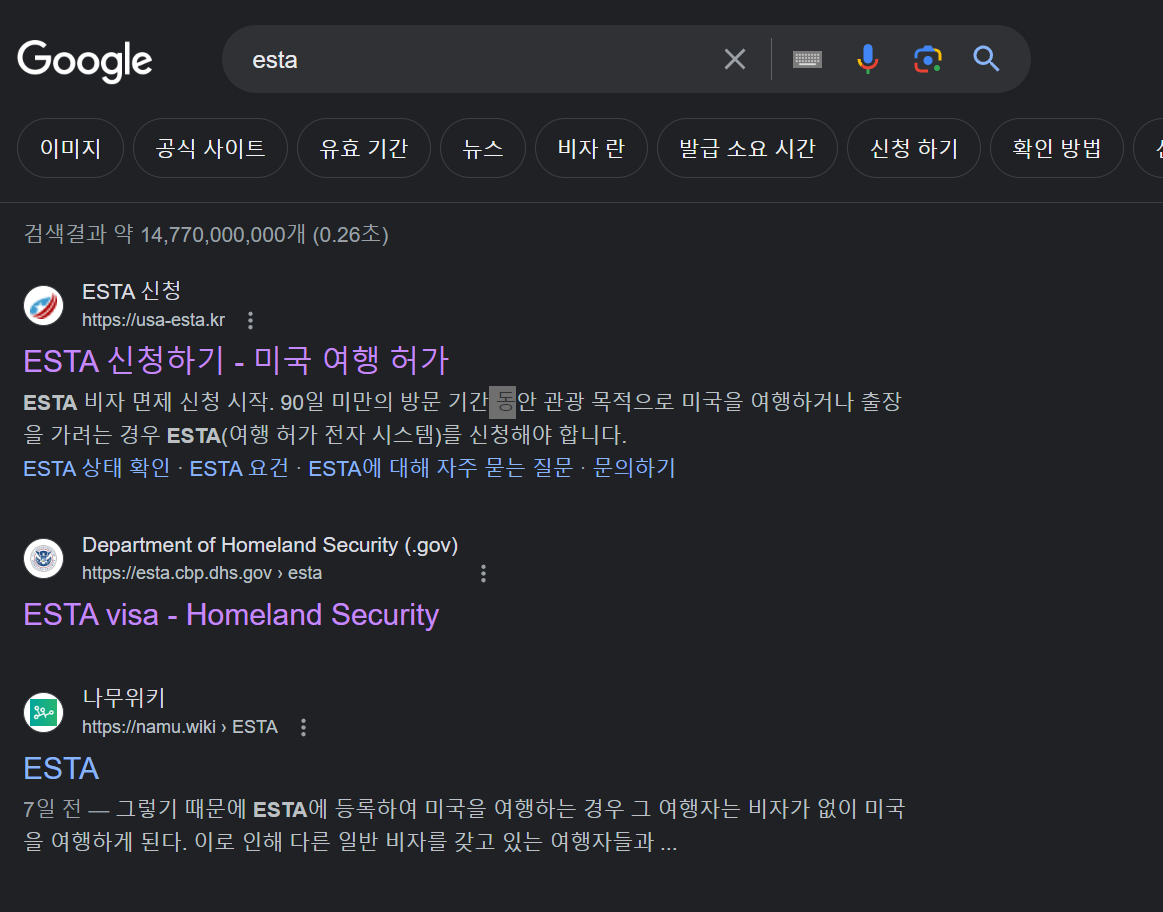Screen dimensions: 1163x912
Task: Open the on-screen keyboard icon
Action: coord(806,59)
